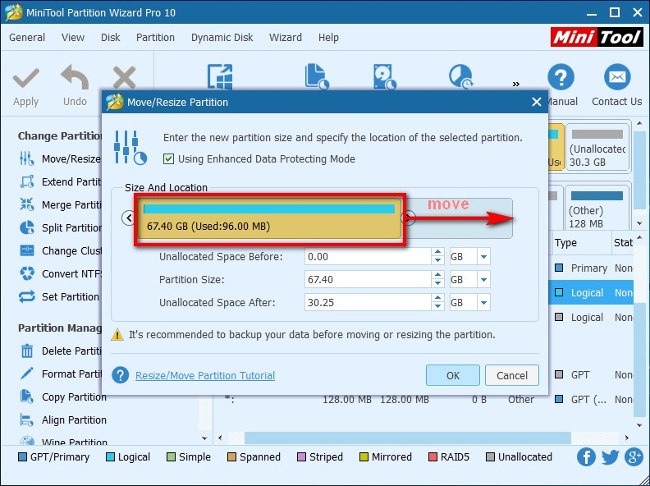The width and height of the screenshot is (650, 486).
Task: Click the Partition Size value field
Action: [x=368, y=279]
